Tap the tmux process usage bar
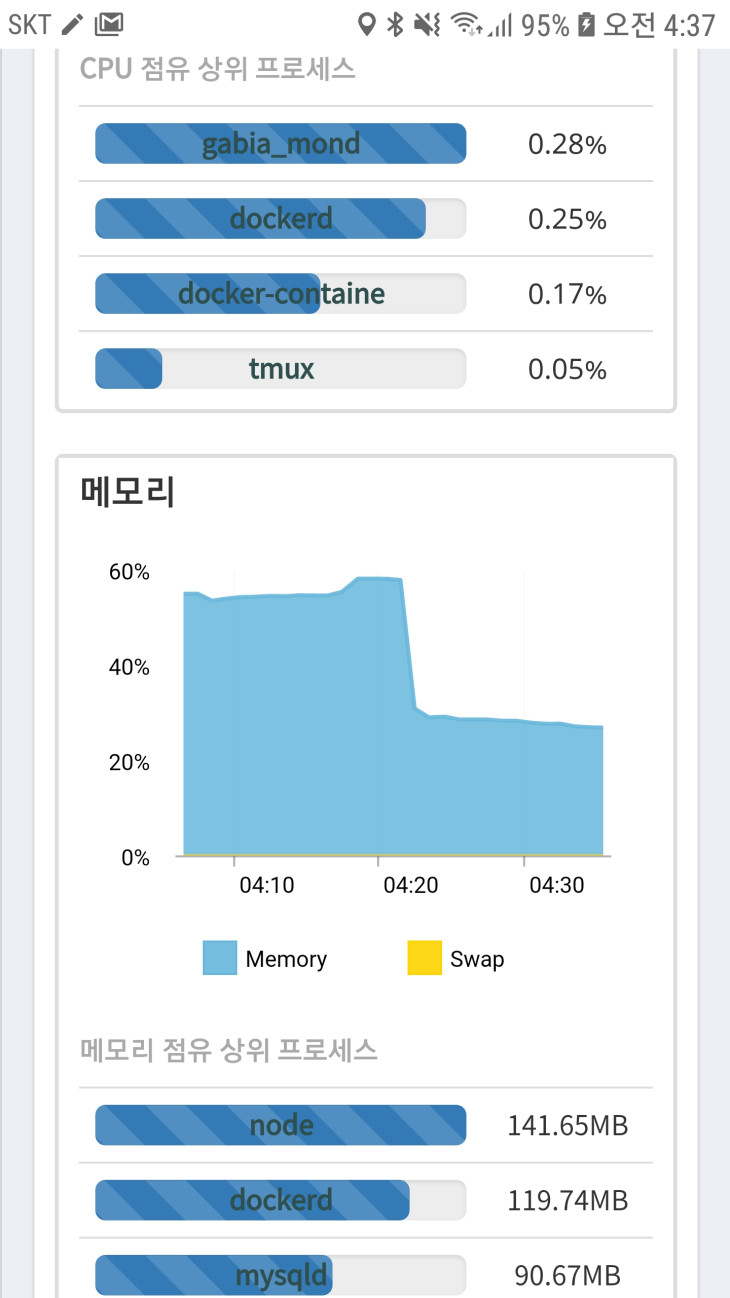The image size is (730, 1298). 281,369
